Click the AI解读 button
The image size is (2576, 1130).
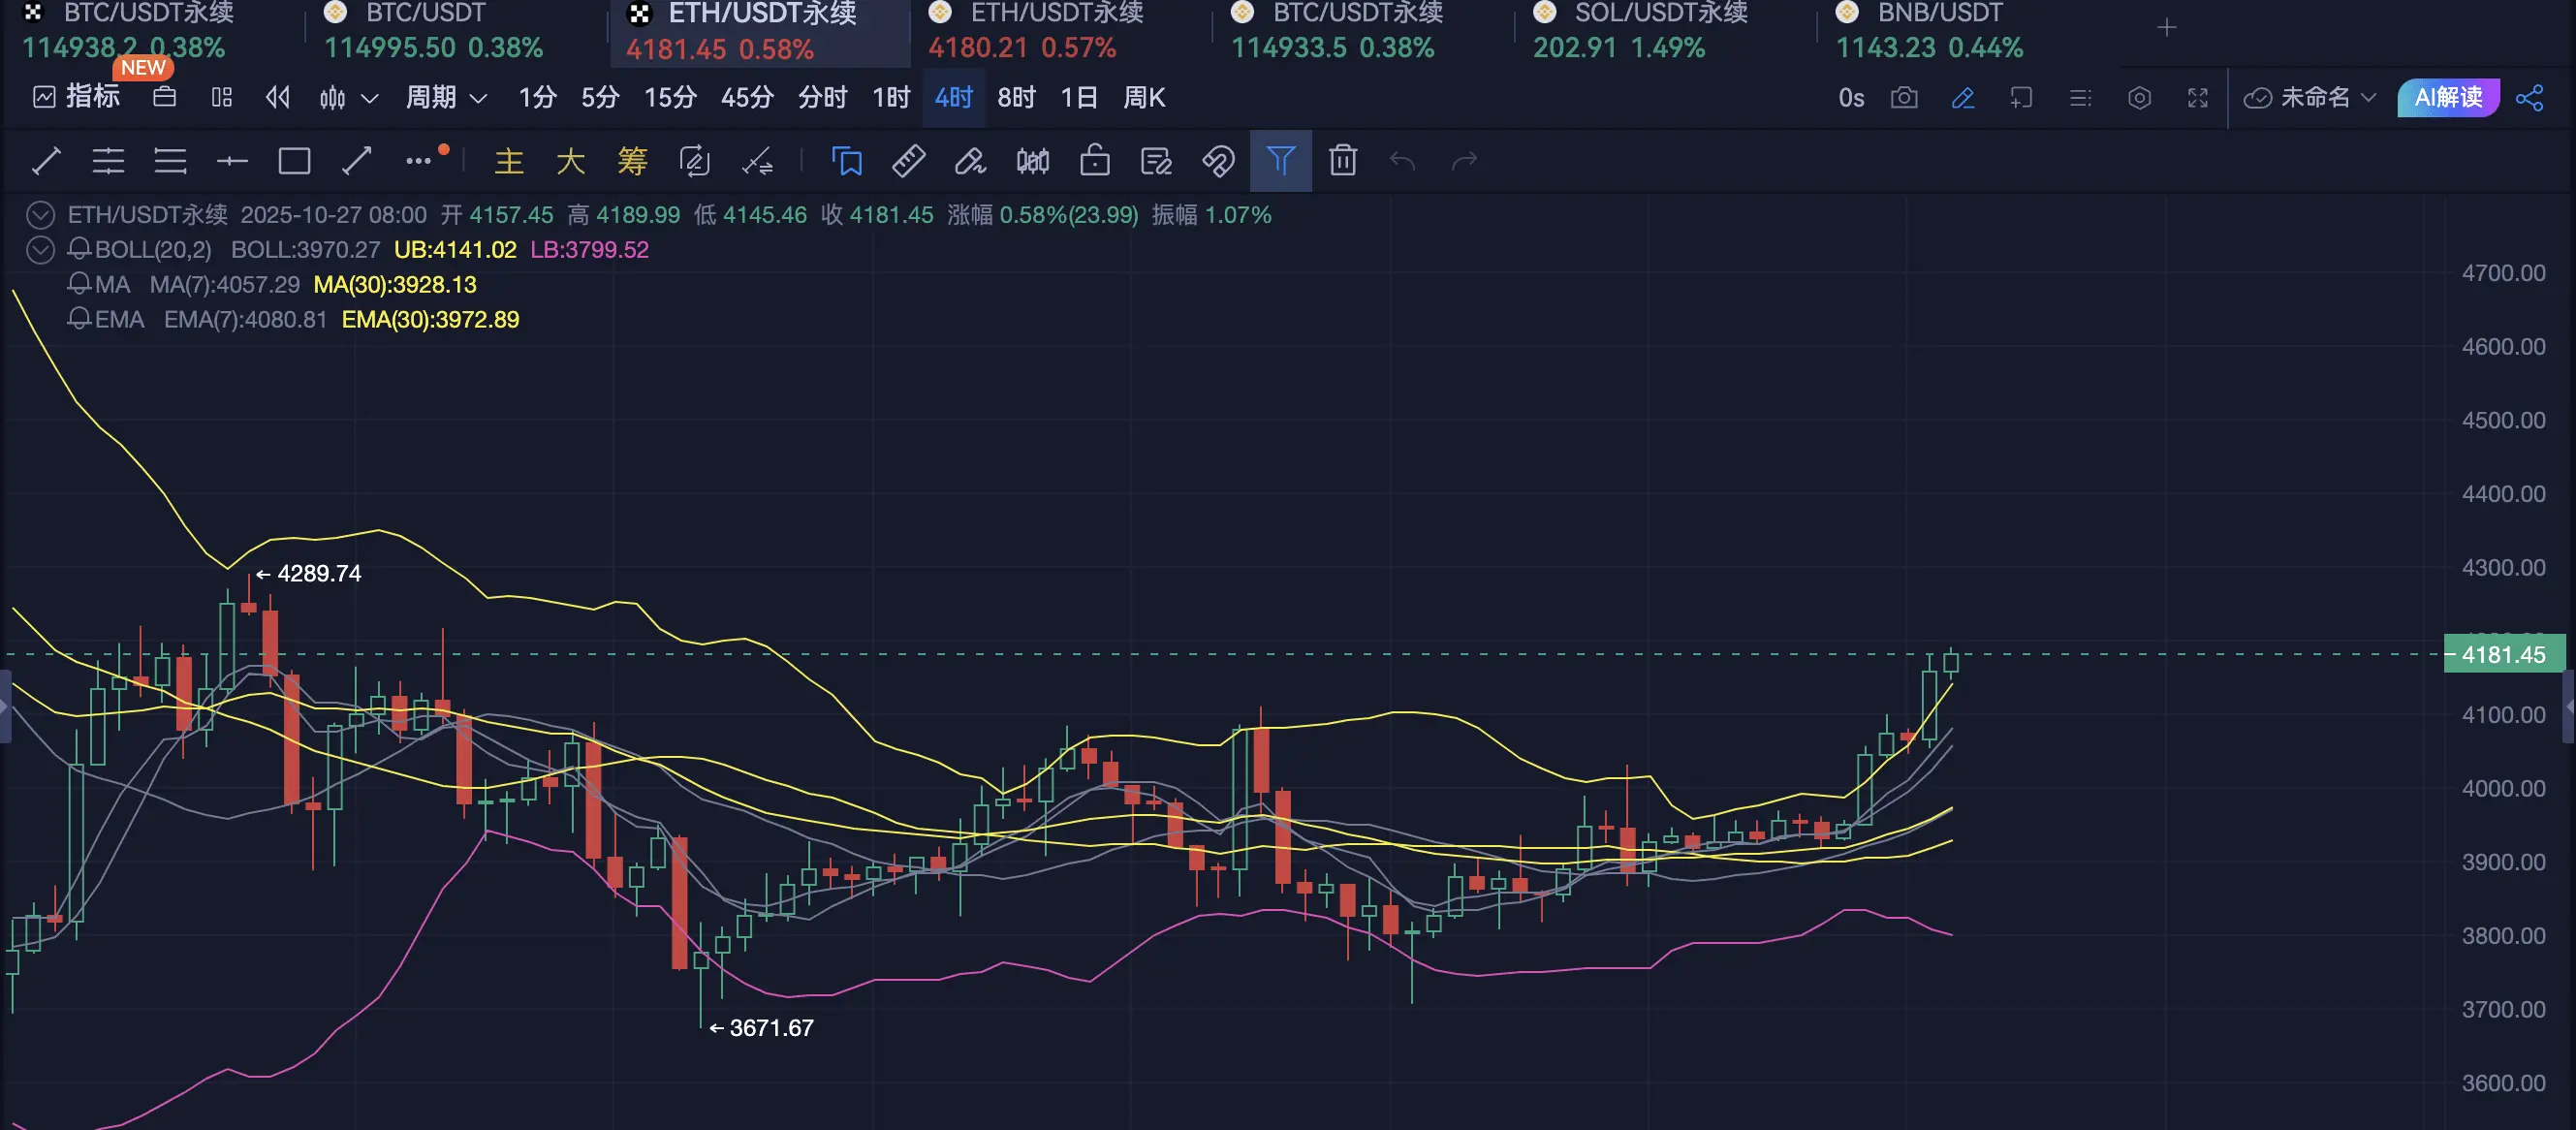click(x=2447, y=98)
